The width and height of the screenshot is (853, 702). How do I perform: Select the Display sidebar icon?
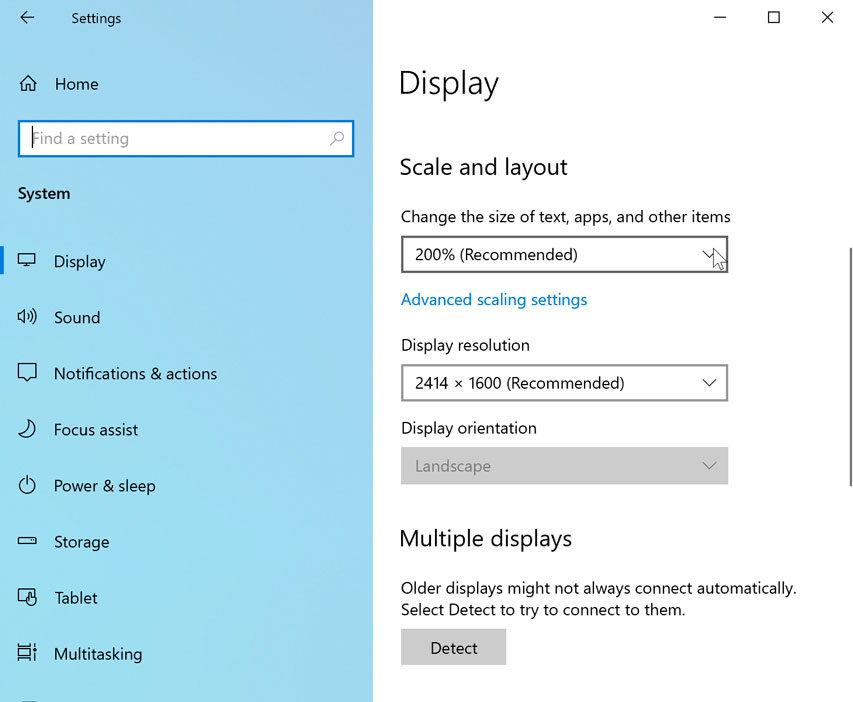(26, 261)
